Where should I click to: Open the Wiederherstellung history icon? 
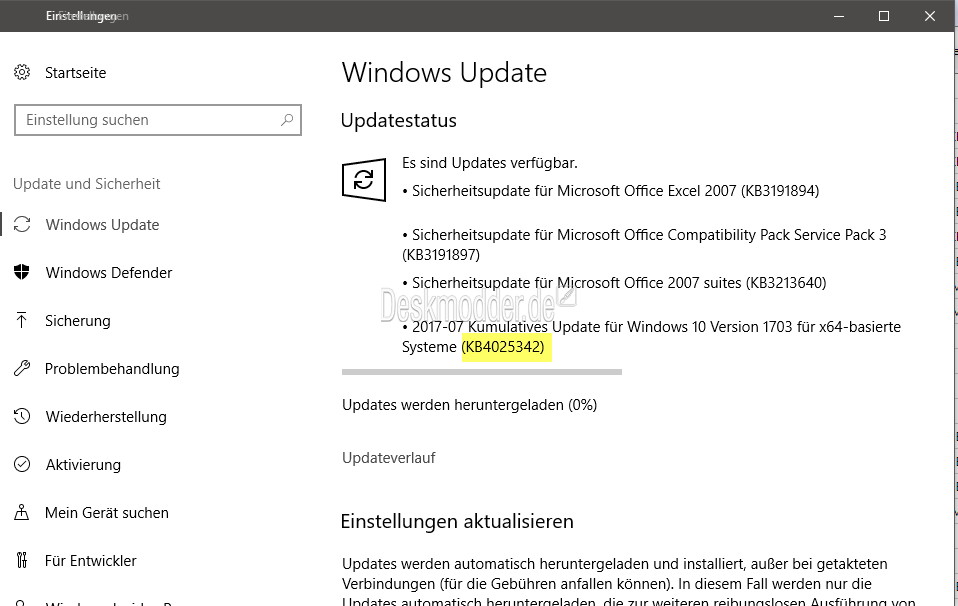[x=22, y=417]
